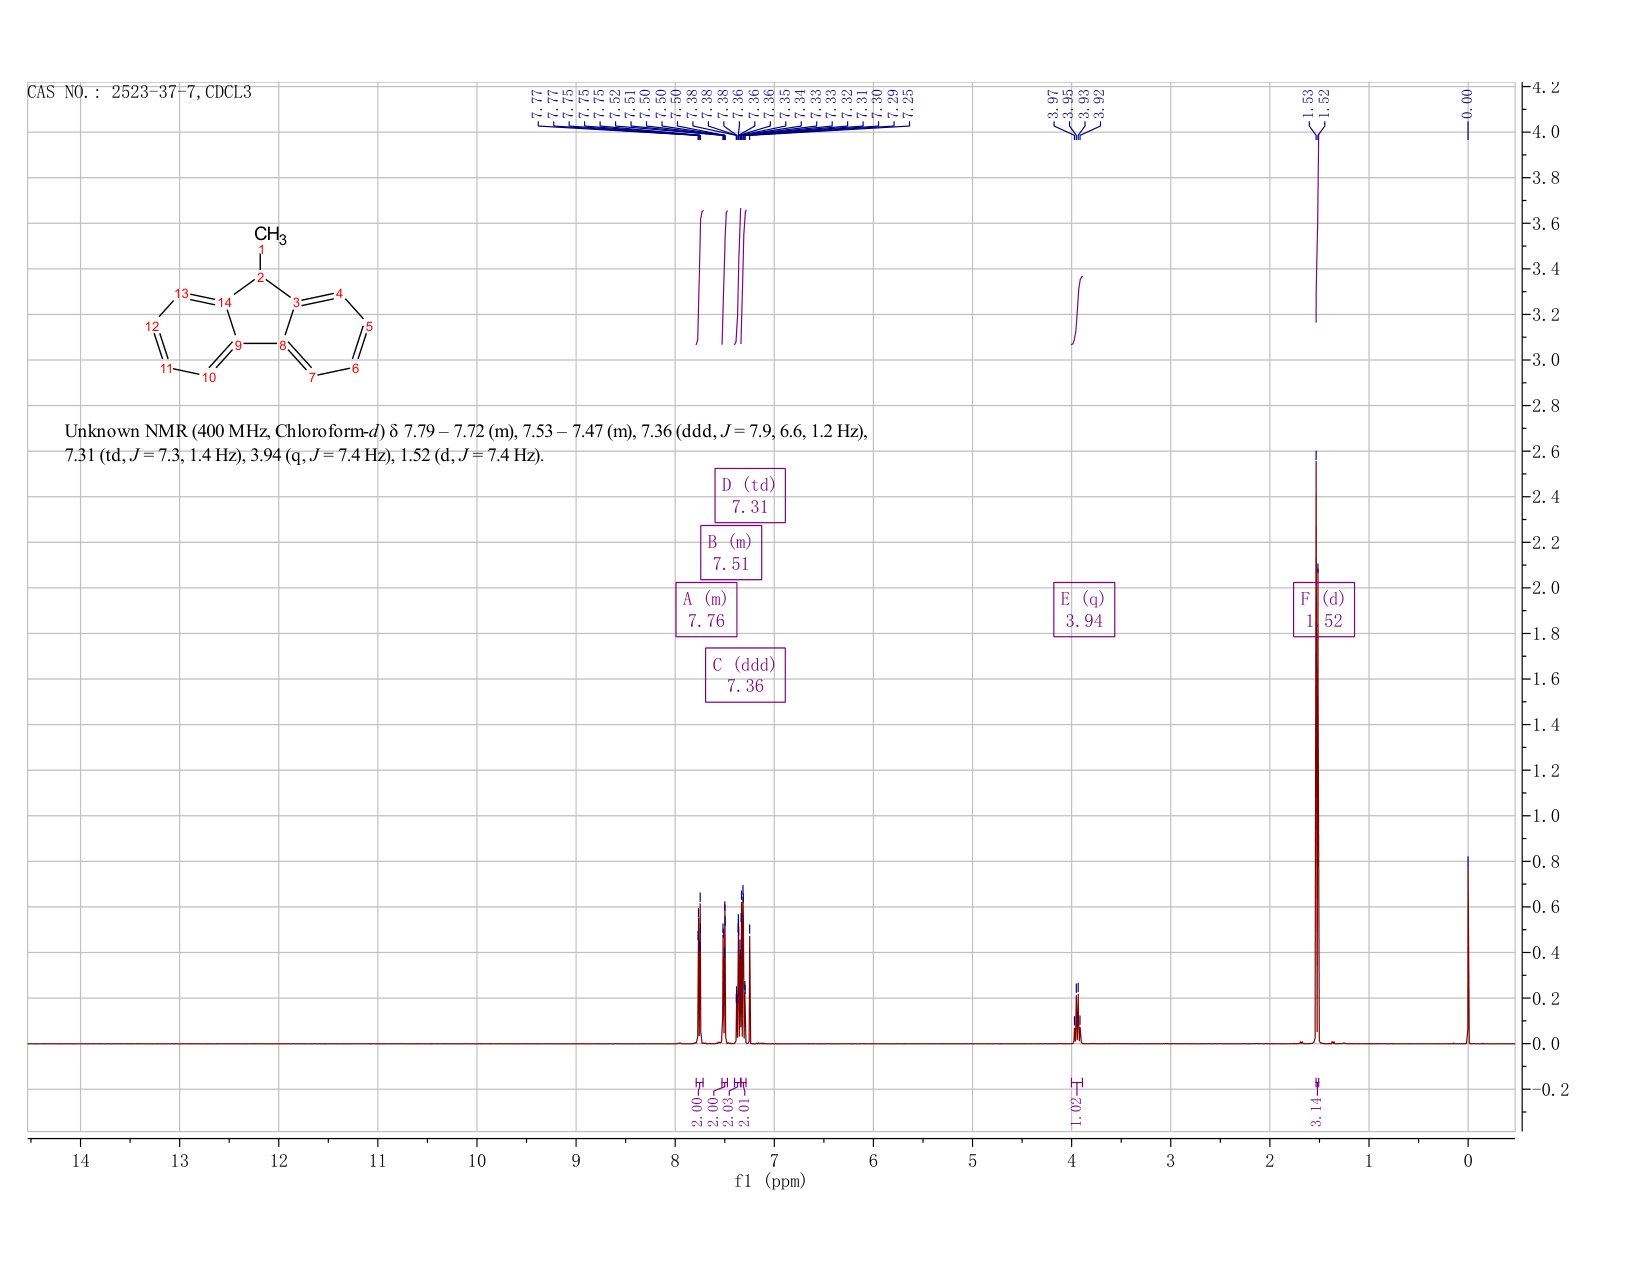The height and width of the screenshot is (1275, 1650).
Task: Click the 10 tick on the ppm axis
Action: 477,1161
